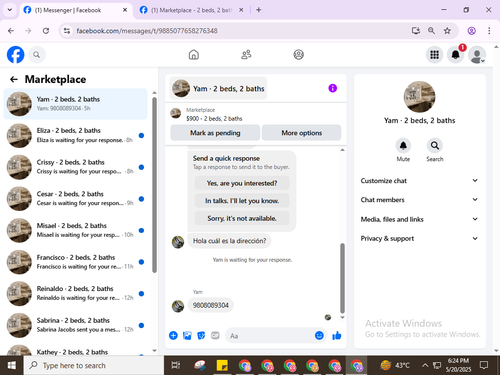Image resolution: width=500 pixels, height=375 pixels.
Task: Open Cesar - 2 beds, 2 baths conversation
Action: pyautogui.click(x=76, y=198)
